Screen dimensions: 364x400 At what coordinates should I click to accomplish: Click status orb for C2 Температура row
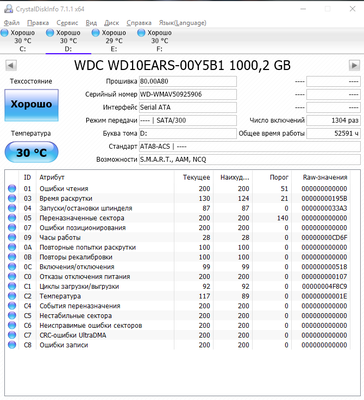[x=12, y=296]
